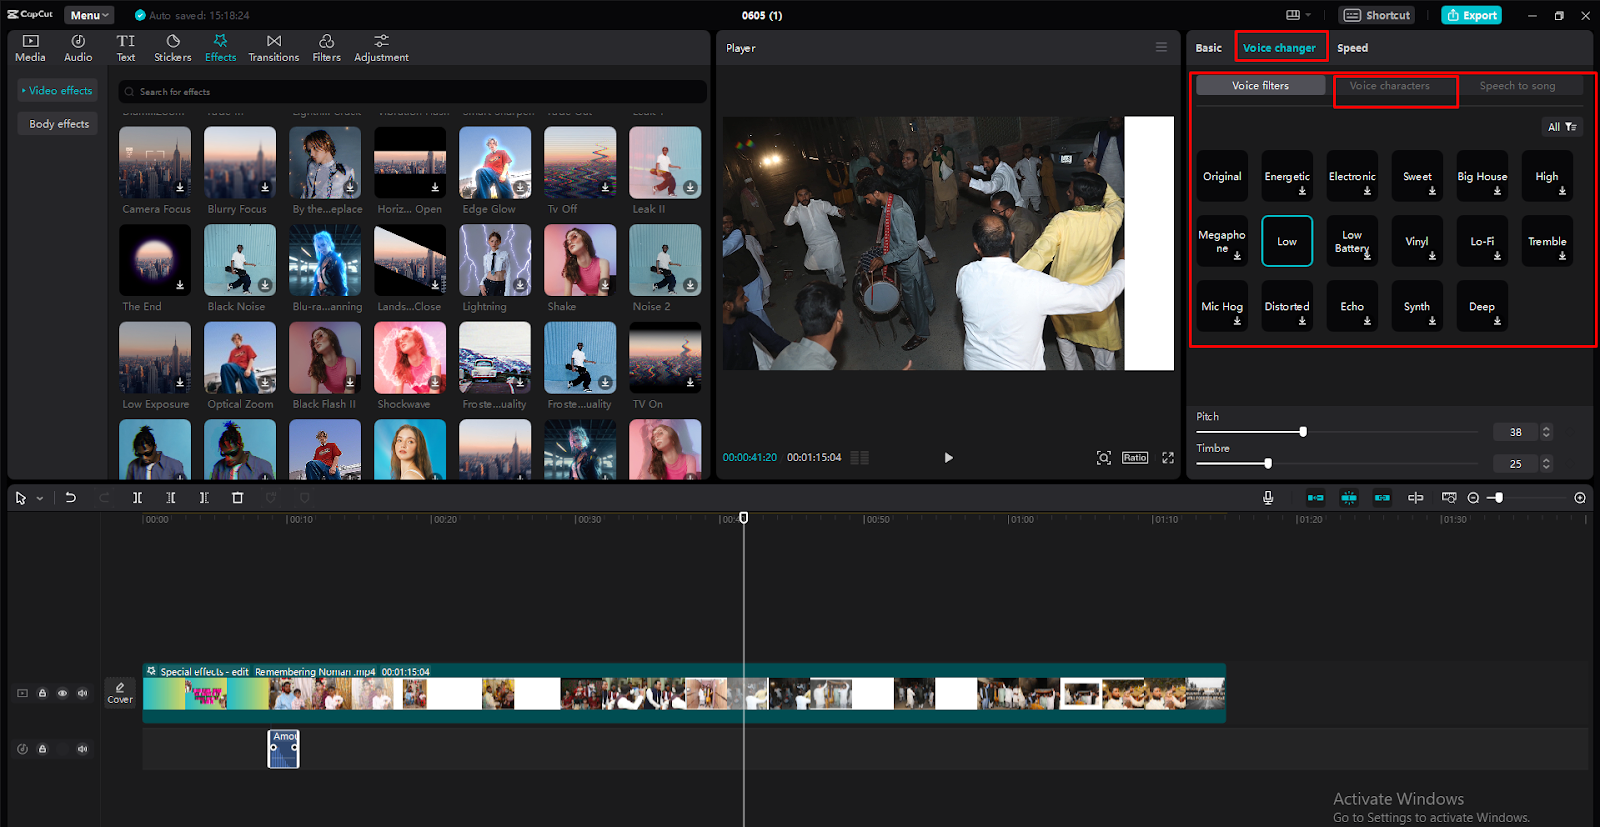
Task: Switch to the Speed tab
Action: [x=1352, y=48]
